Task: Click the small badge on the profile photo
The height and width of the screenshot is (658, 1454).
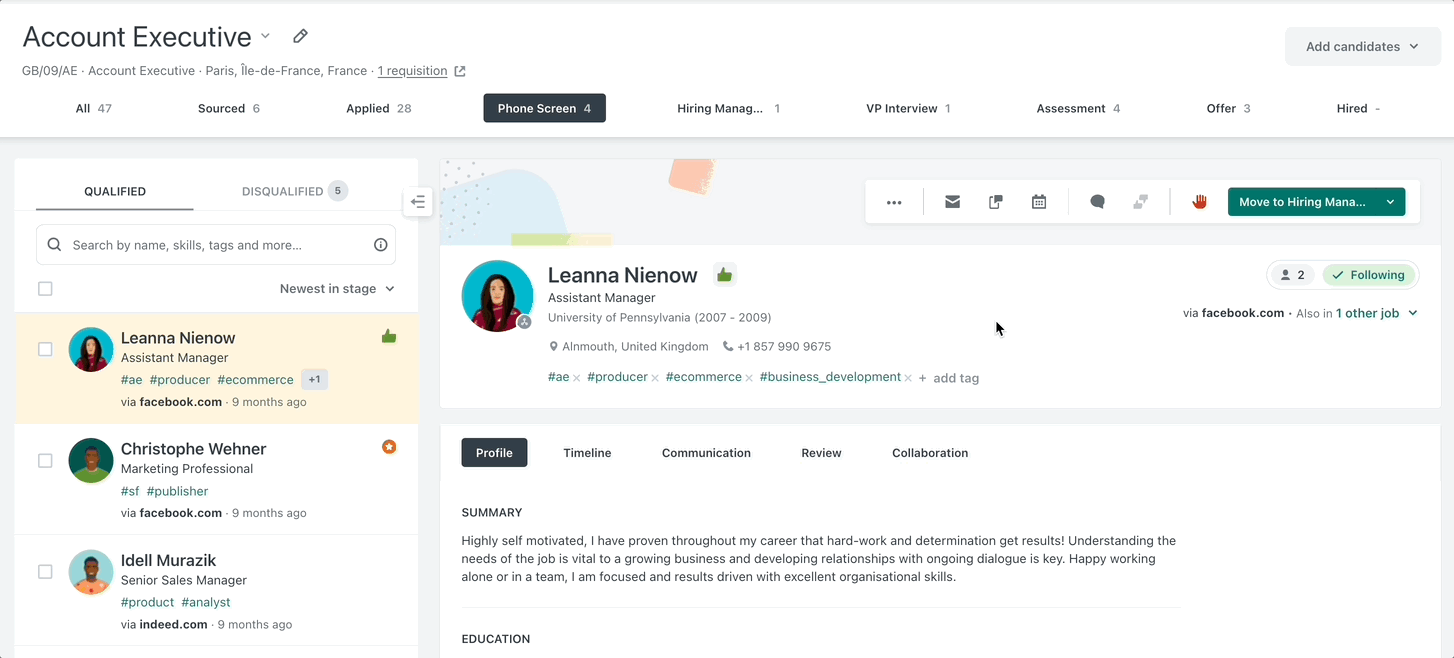Action: (x=524, y=322)
